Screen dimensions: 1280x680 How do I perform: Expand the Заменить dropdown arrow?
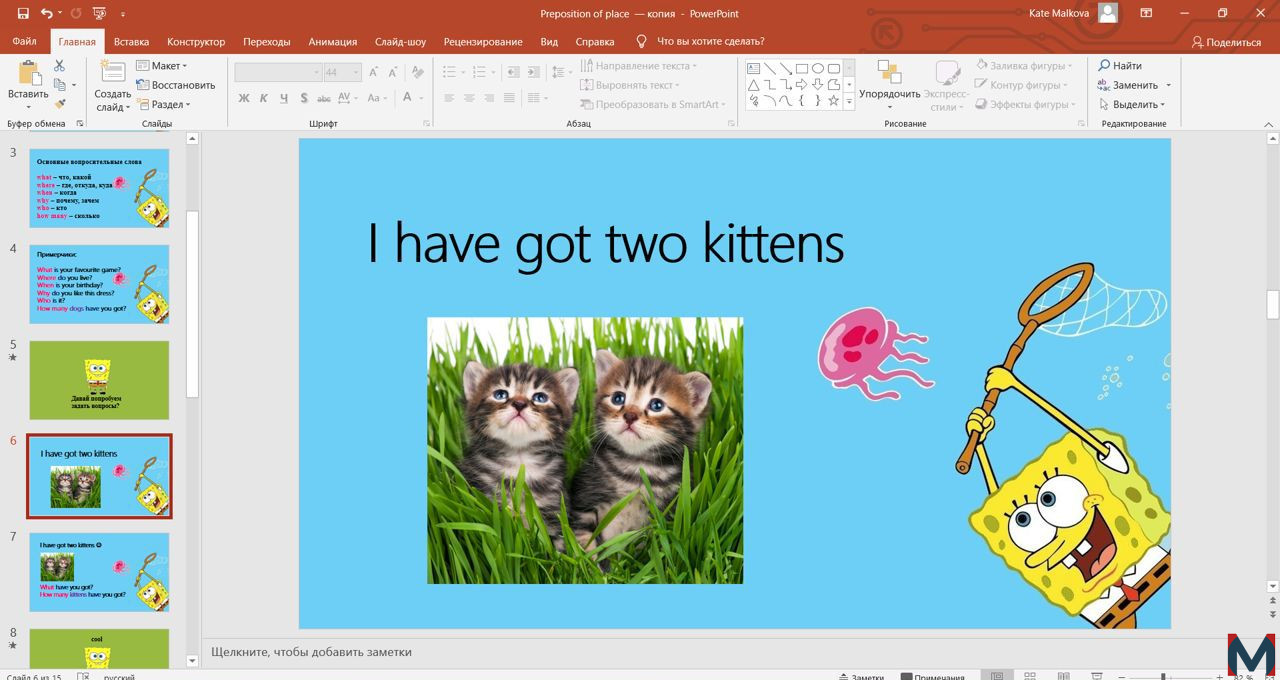[1167, 85]
